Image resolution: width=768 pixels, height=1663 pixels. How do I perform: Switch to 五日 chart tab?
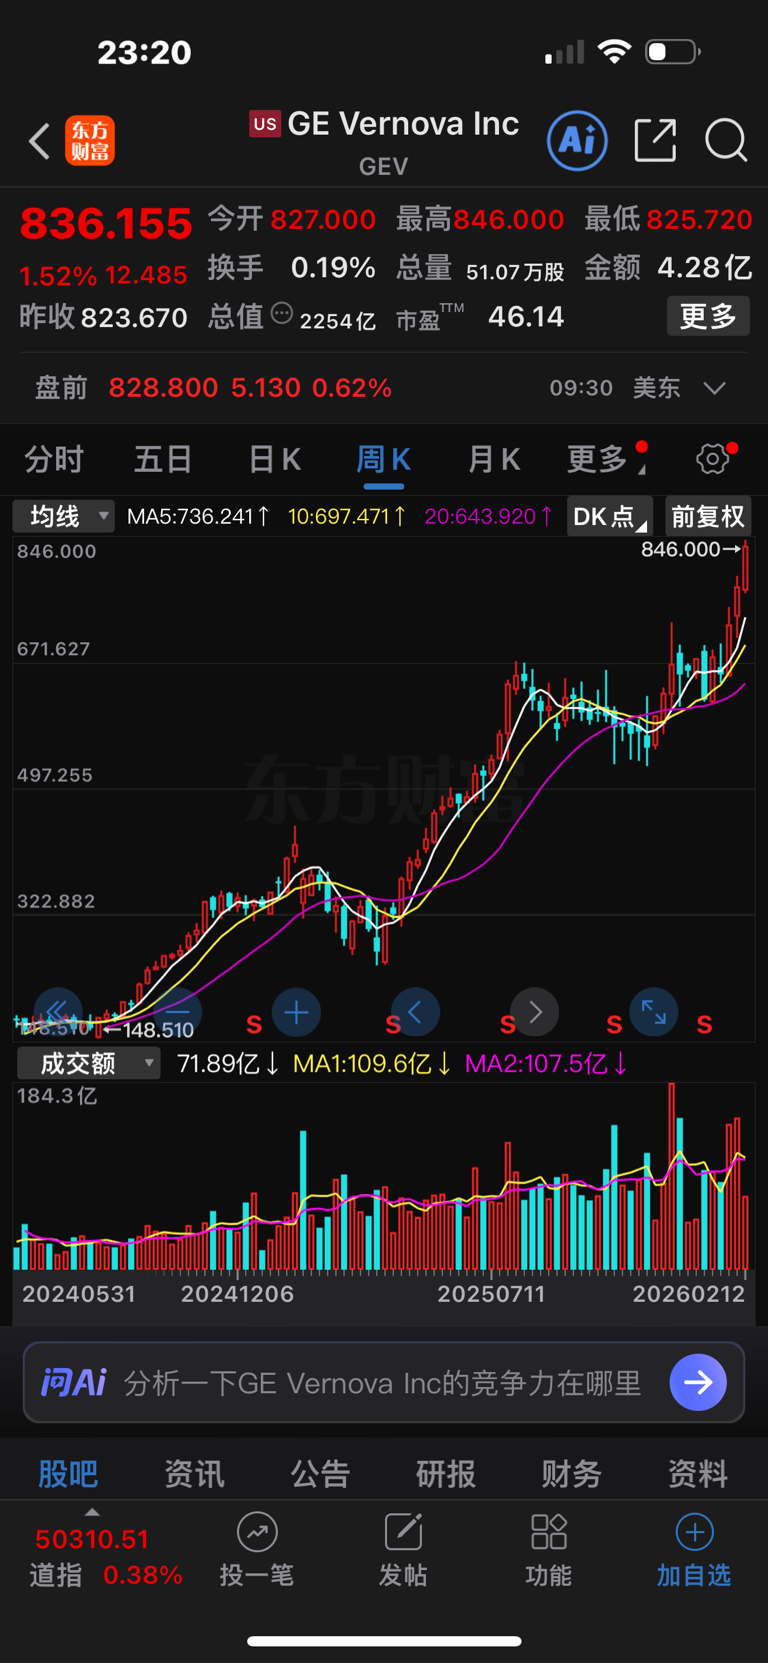tap(163, 459)
